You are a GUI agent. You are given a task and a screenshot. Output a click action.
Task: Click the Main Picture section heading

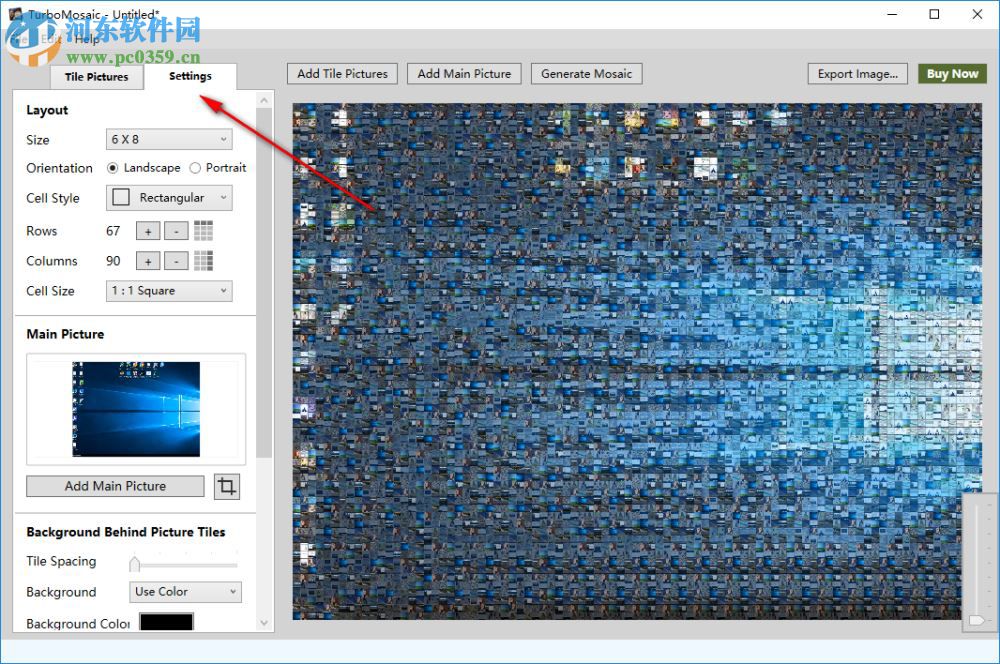[x=65, y=334]
